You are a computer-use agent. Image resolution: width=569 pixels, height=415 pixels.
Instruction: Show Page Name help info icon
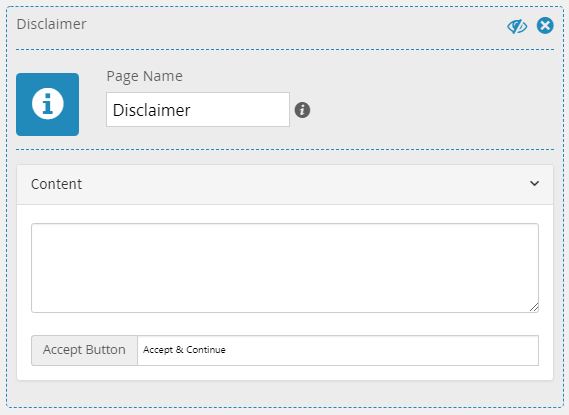coord(302,110)
